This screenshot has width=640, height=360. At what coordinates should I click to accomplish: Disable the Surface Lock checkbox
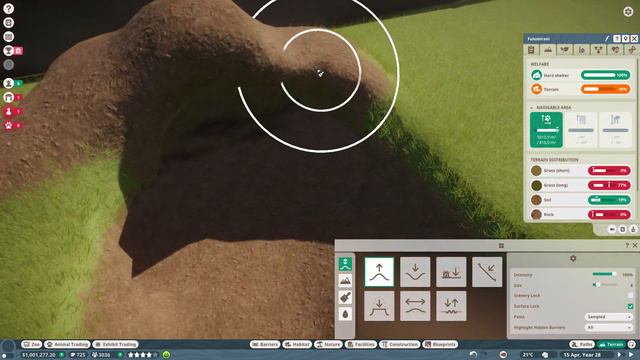click(630, 306)
